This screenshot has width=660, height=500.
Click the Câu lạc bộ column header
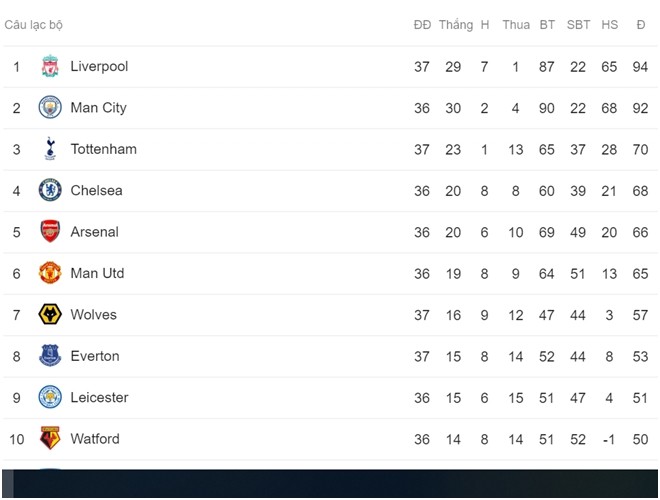(x=34, y=25)
